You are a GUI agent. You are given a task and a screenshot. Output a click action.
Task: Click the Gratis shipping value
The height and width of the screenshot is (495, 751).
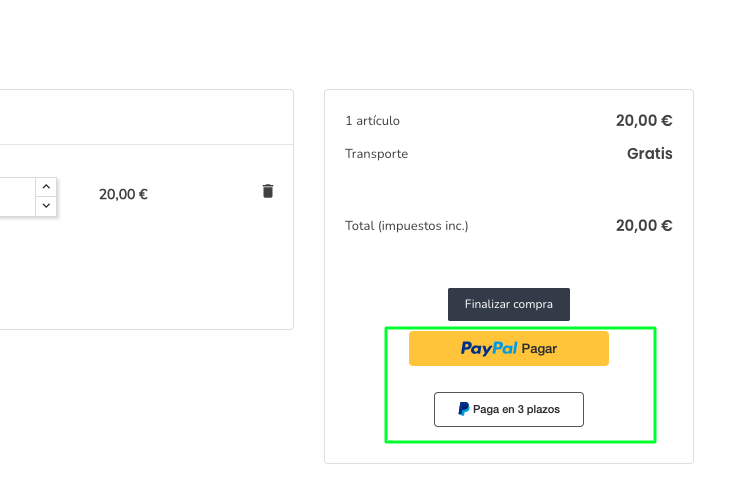point(649,154)
